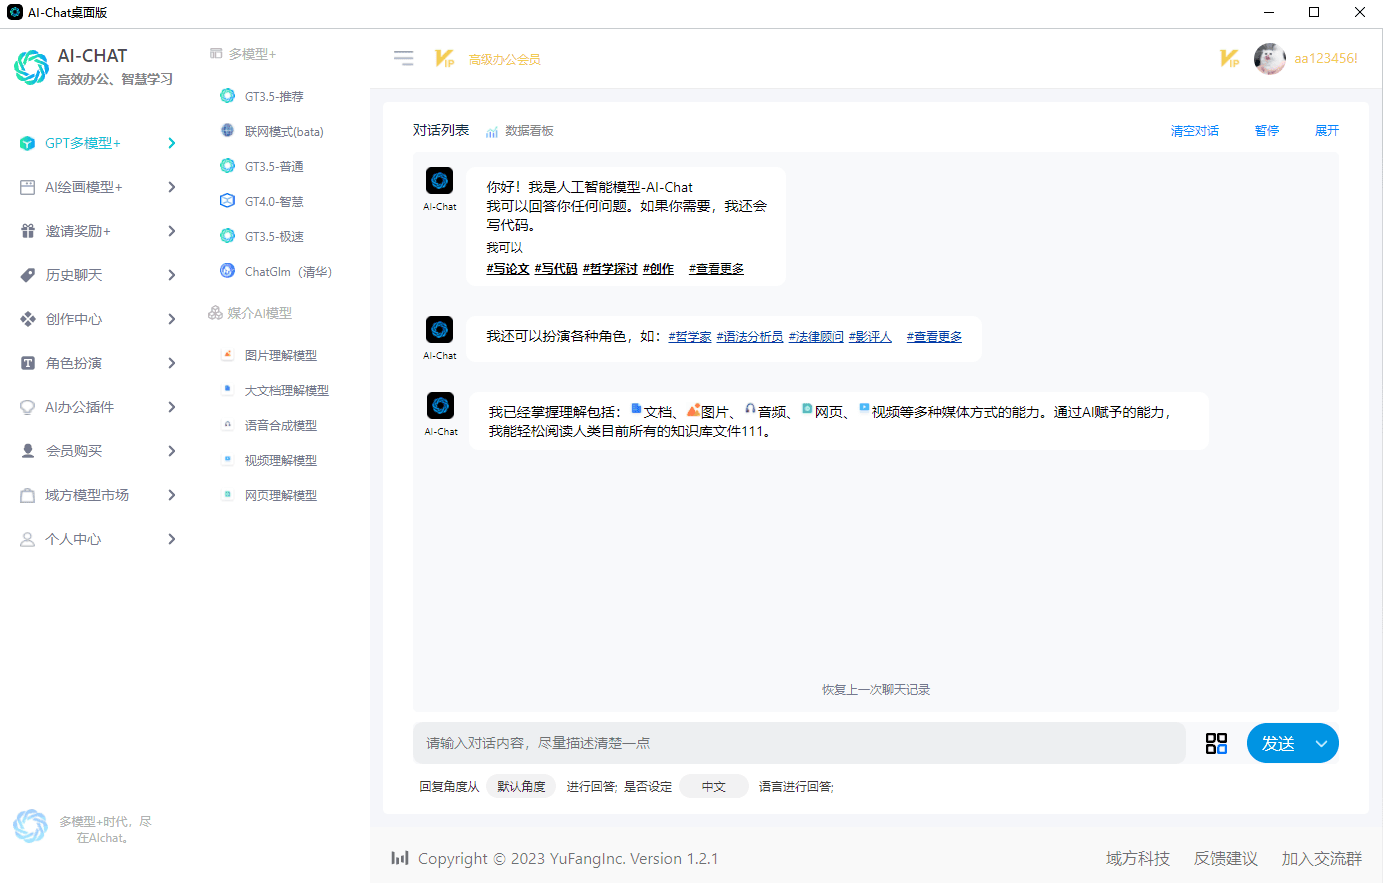Image resolution: width=1383 pixels, height=883 pixels.
Task: Click the 会员购买 person icon
Action: click(28, 451)
